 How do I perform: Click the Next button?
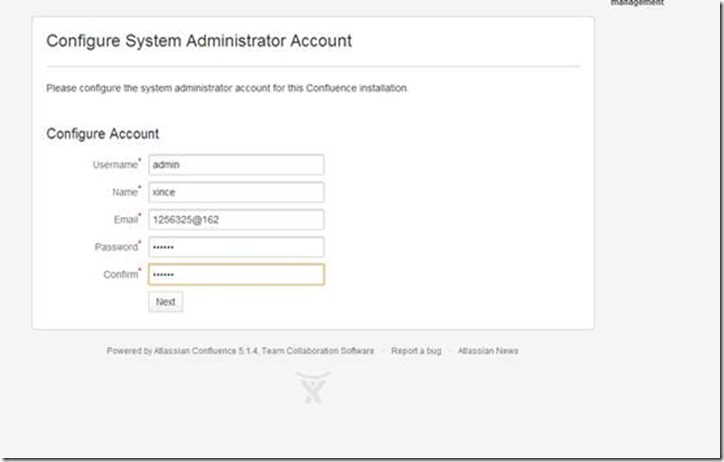tap(165, 302)
